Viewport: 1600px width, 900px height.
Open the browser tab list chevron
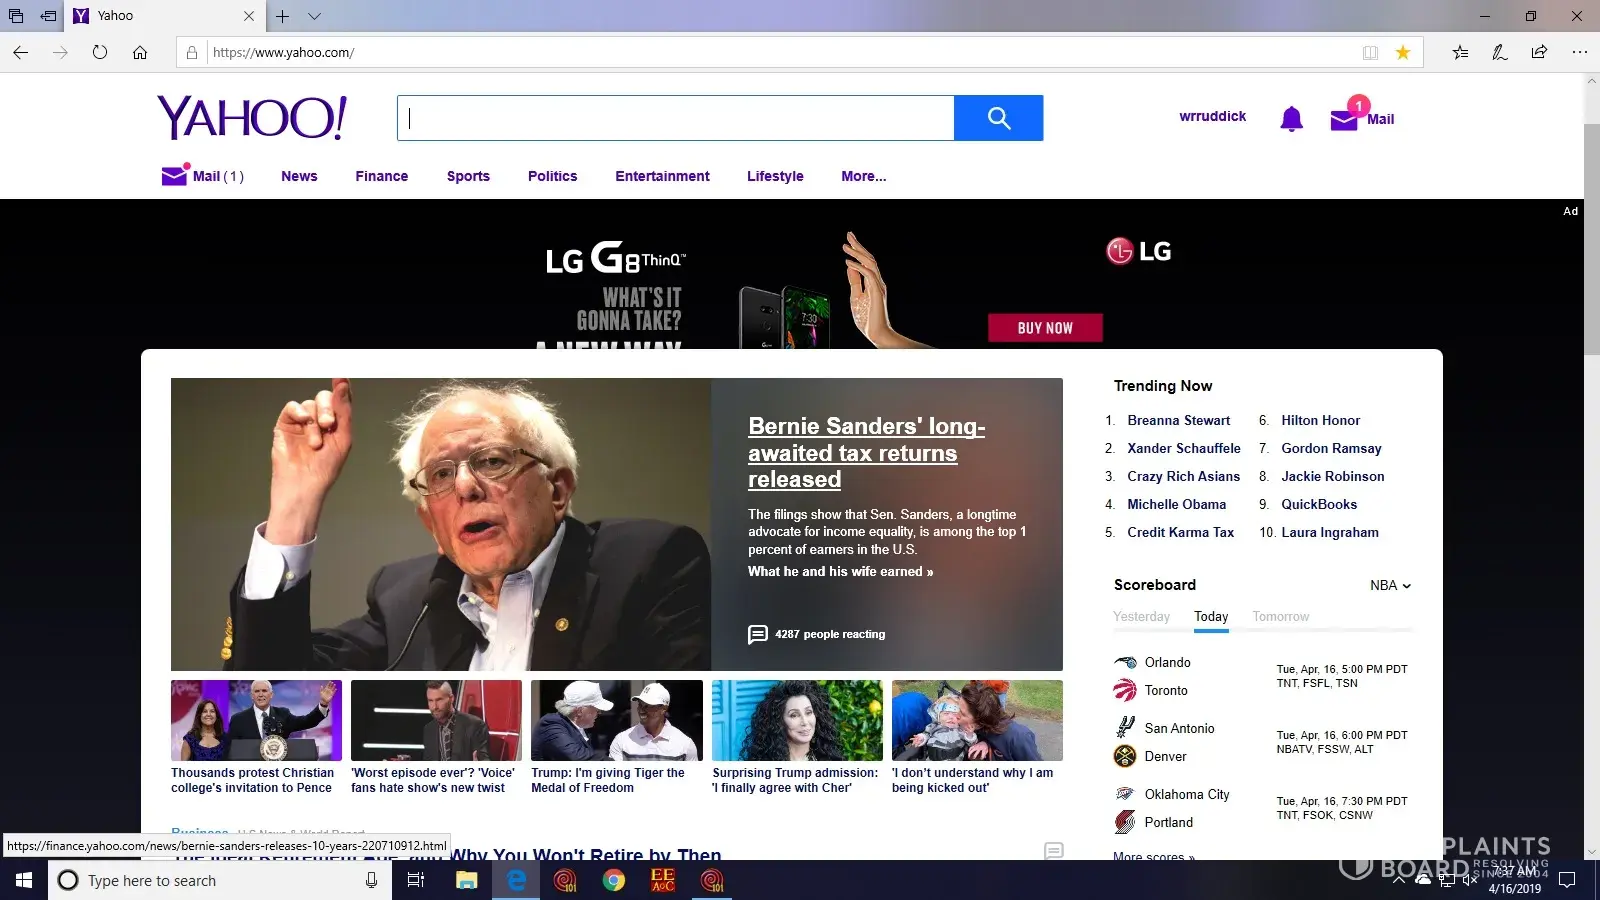coord(314,16)
